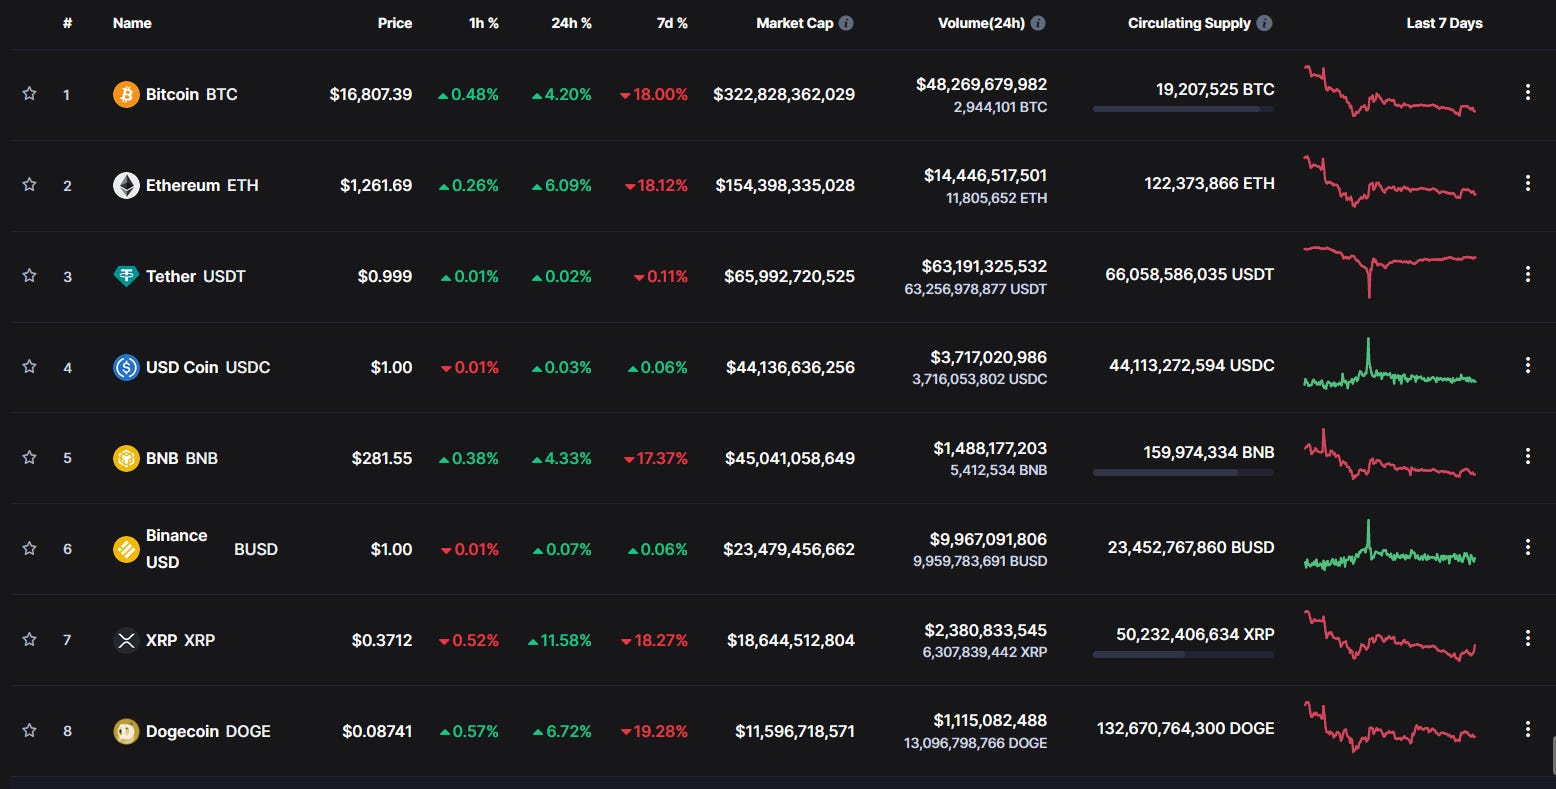The width and height of the screenshot is (1556, 789).
Task: Click Ethereum volume $14,446,517,501
Action: pos(985,175)
